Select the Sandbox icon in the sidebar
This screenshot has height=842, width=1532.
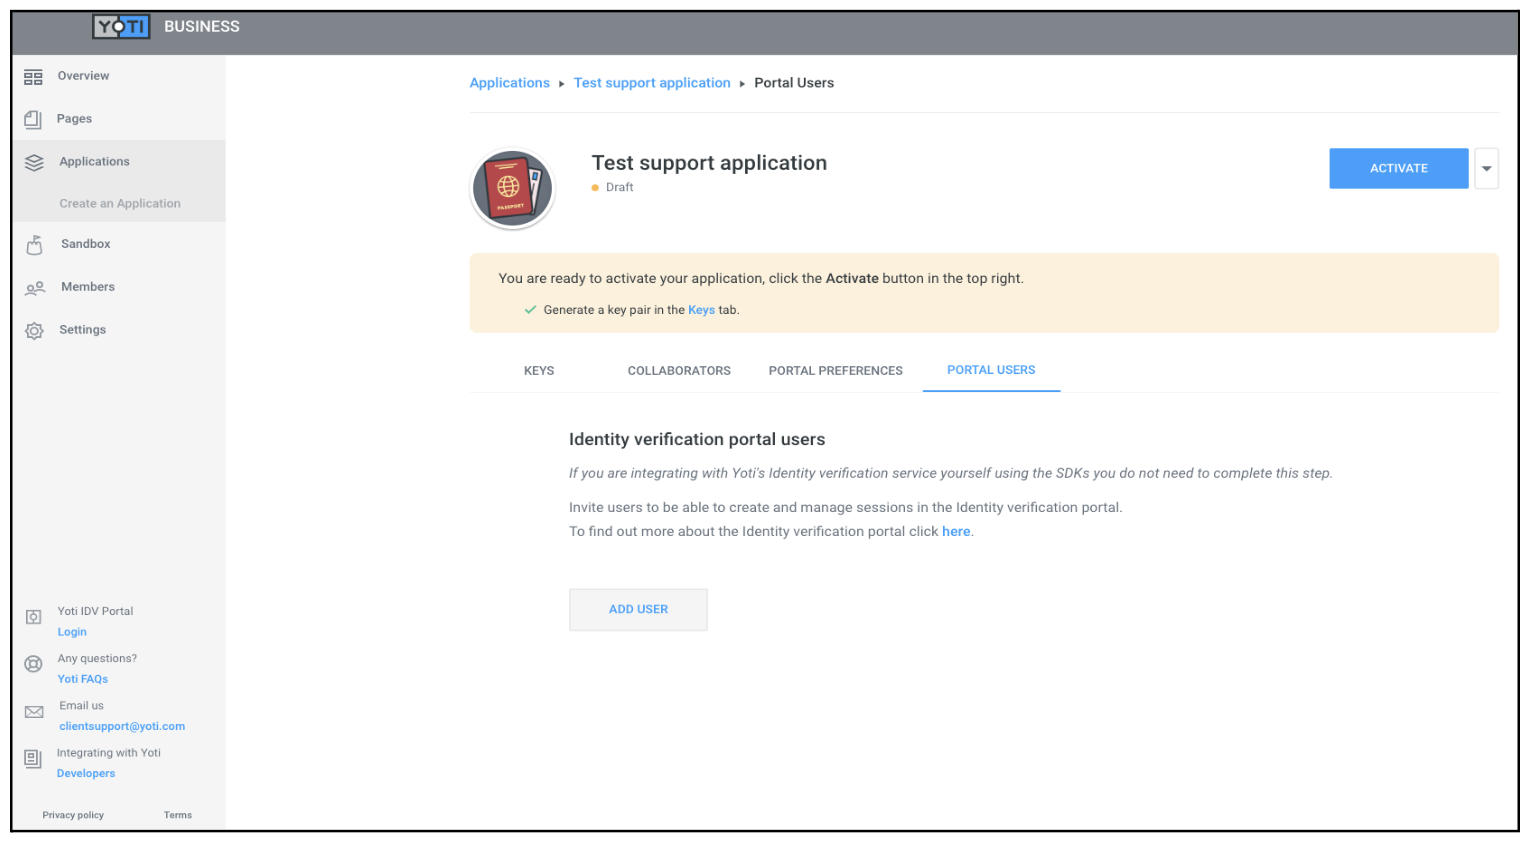[x=33, y=243]
